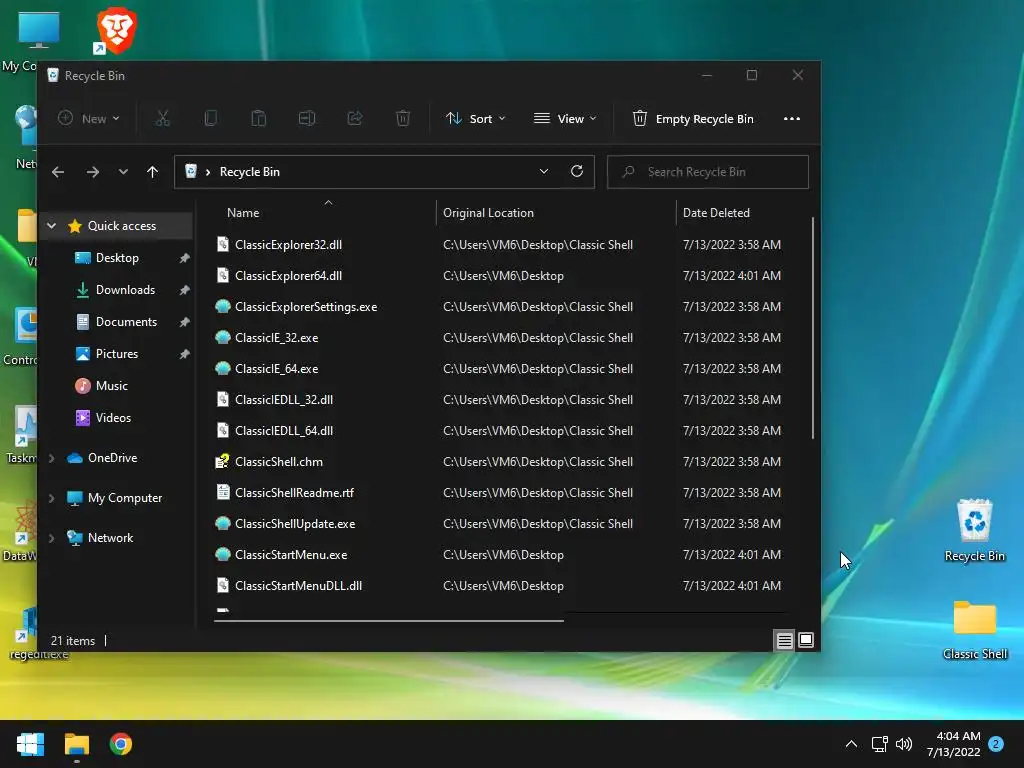Select the ClassicIEDLL_32.dll file
This screenshot has height=768, width=1024.
click(283, 400)
